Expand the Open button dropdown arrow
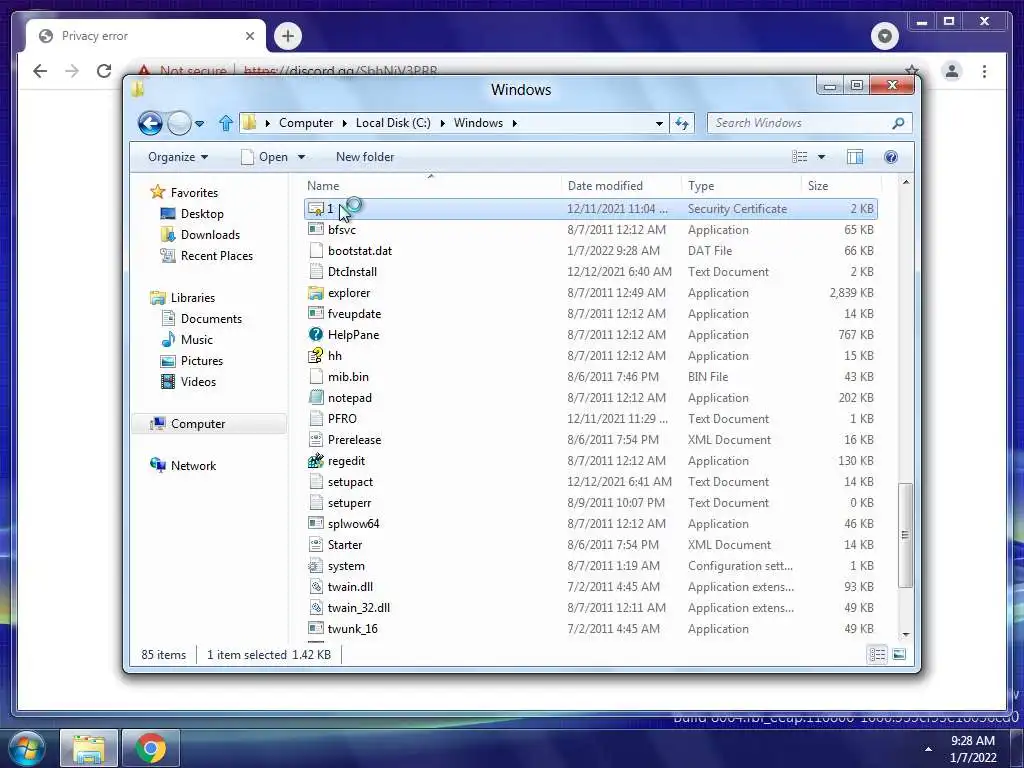The width and height of the screenshot is (1024, 768). (301, 157)
